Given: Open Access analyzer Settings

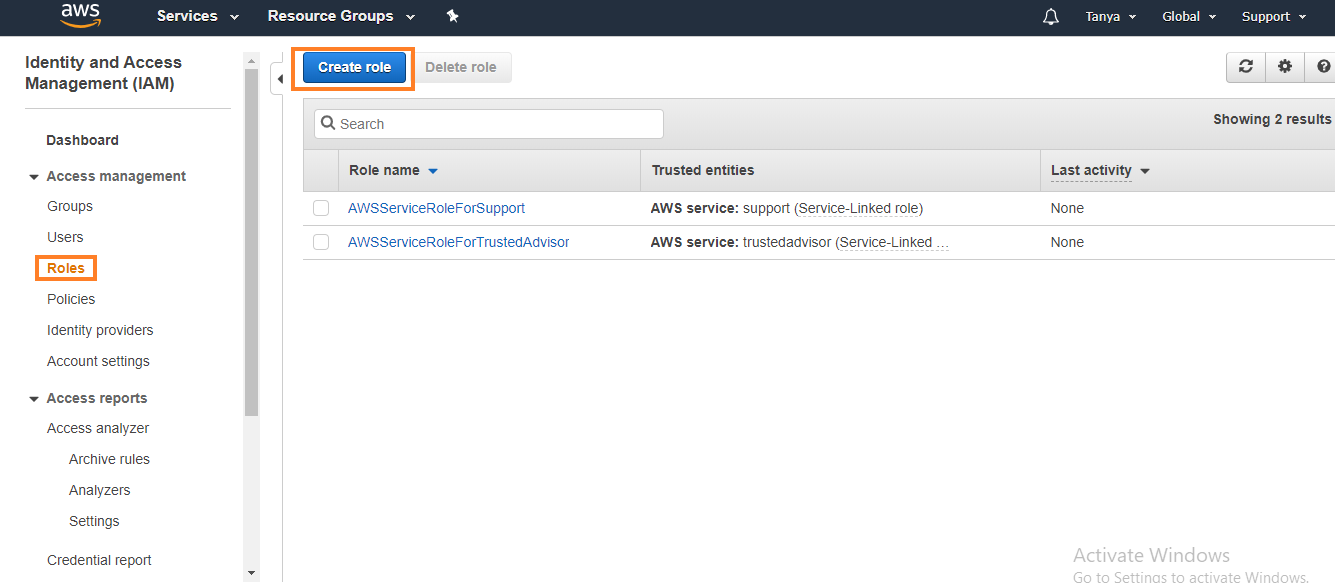Looking at the screenshot, I should click(94, 521).
